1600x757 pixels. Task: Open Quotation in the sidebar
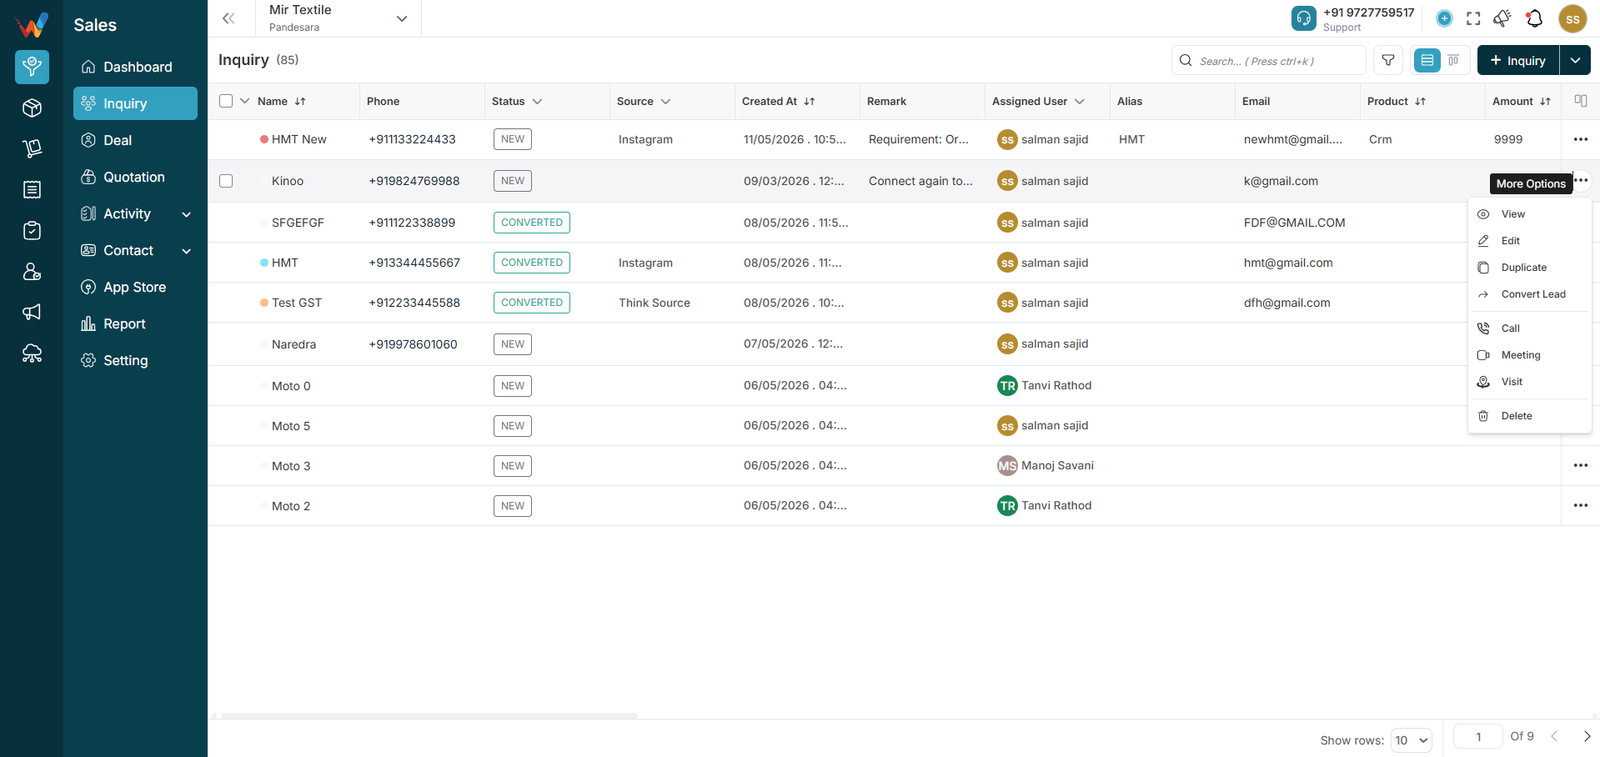135,177
